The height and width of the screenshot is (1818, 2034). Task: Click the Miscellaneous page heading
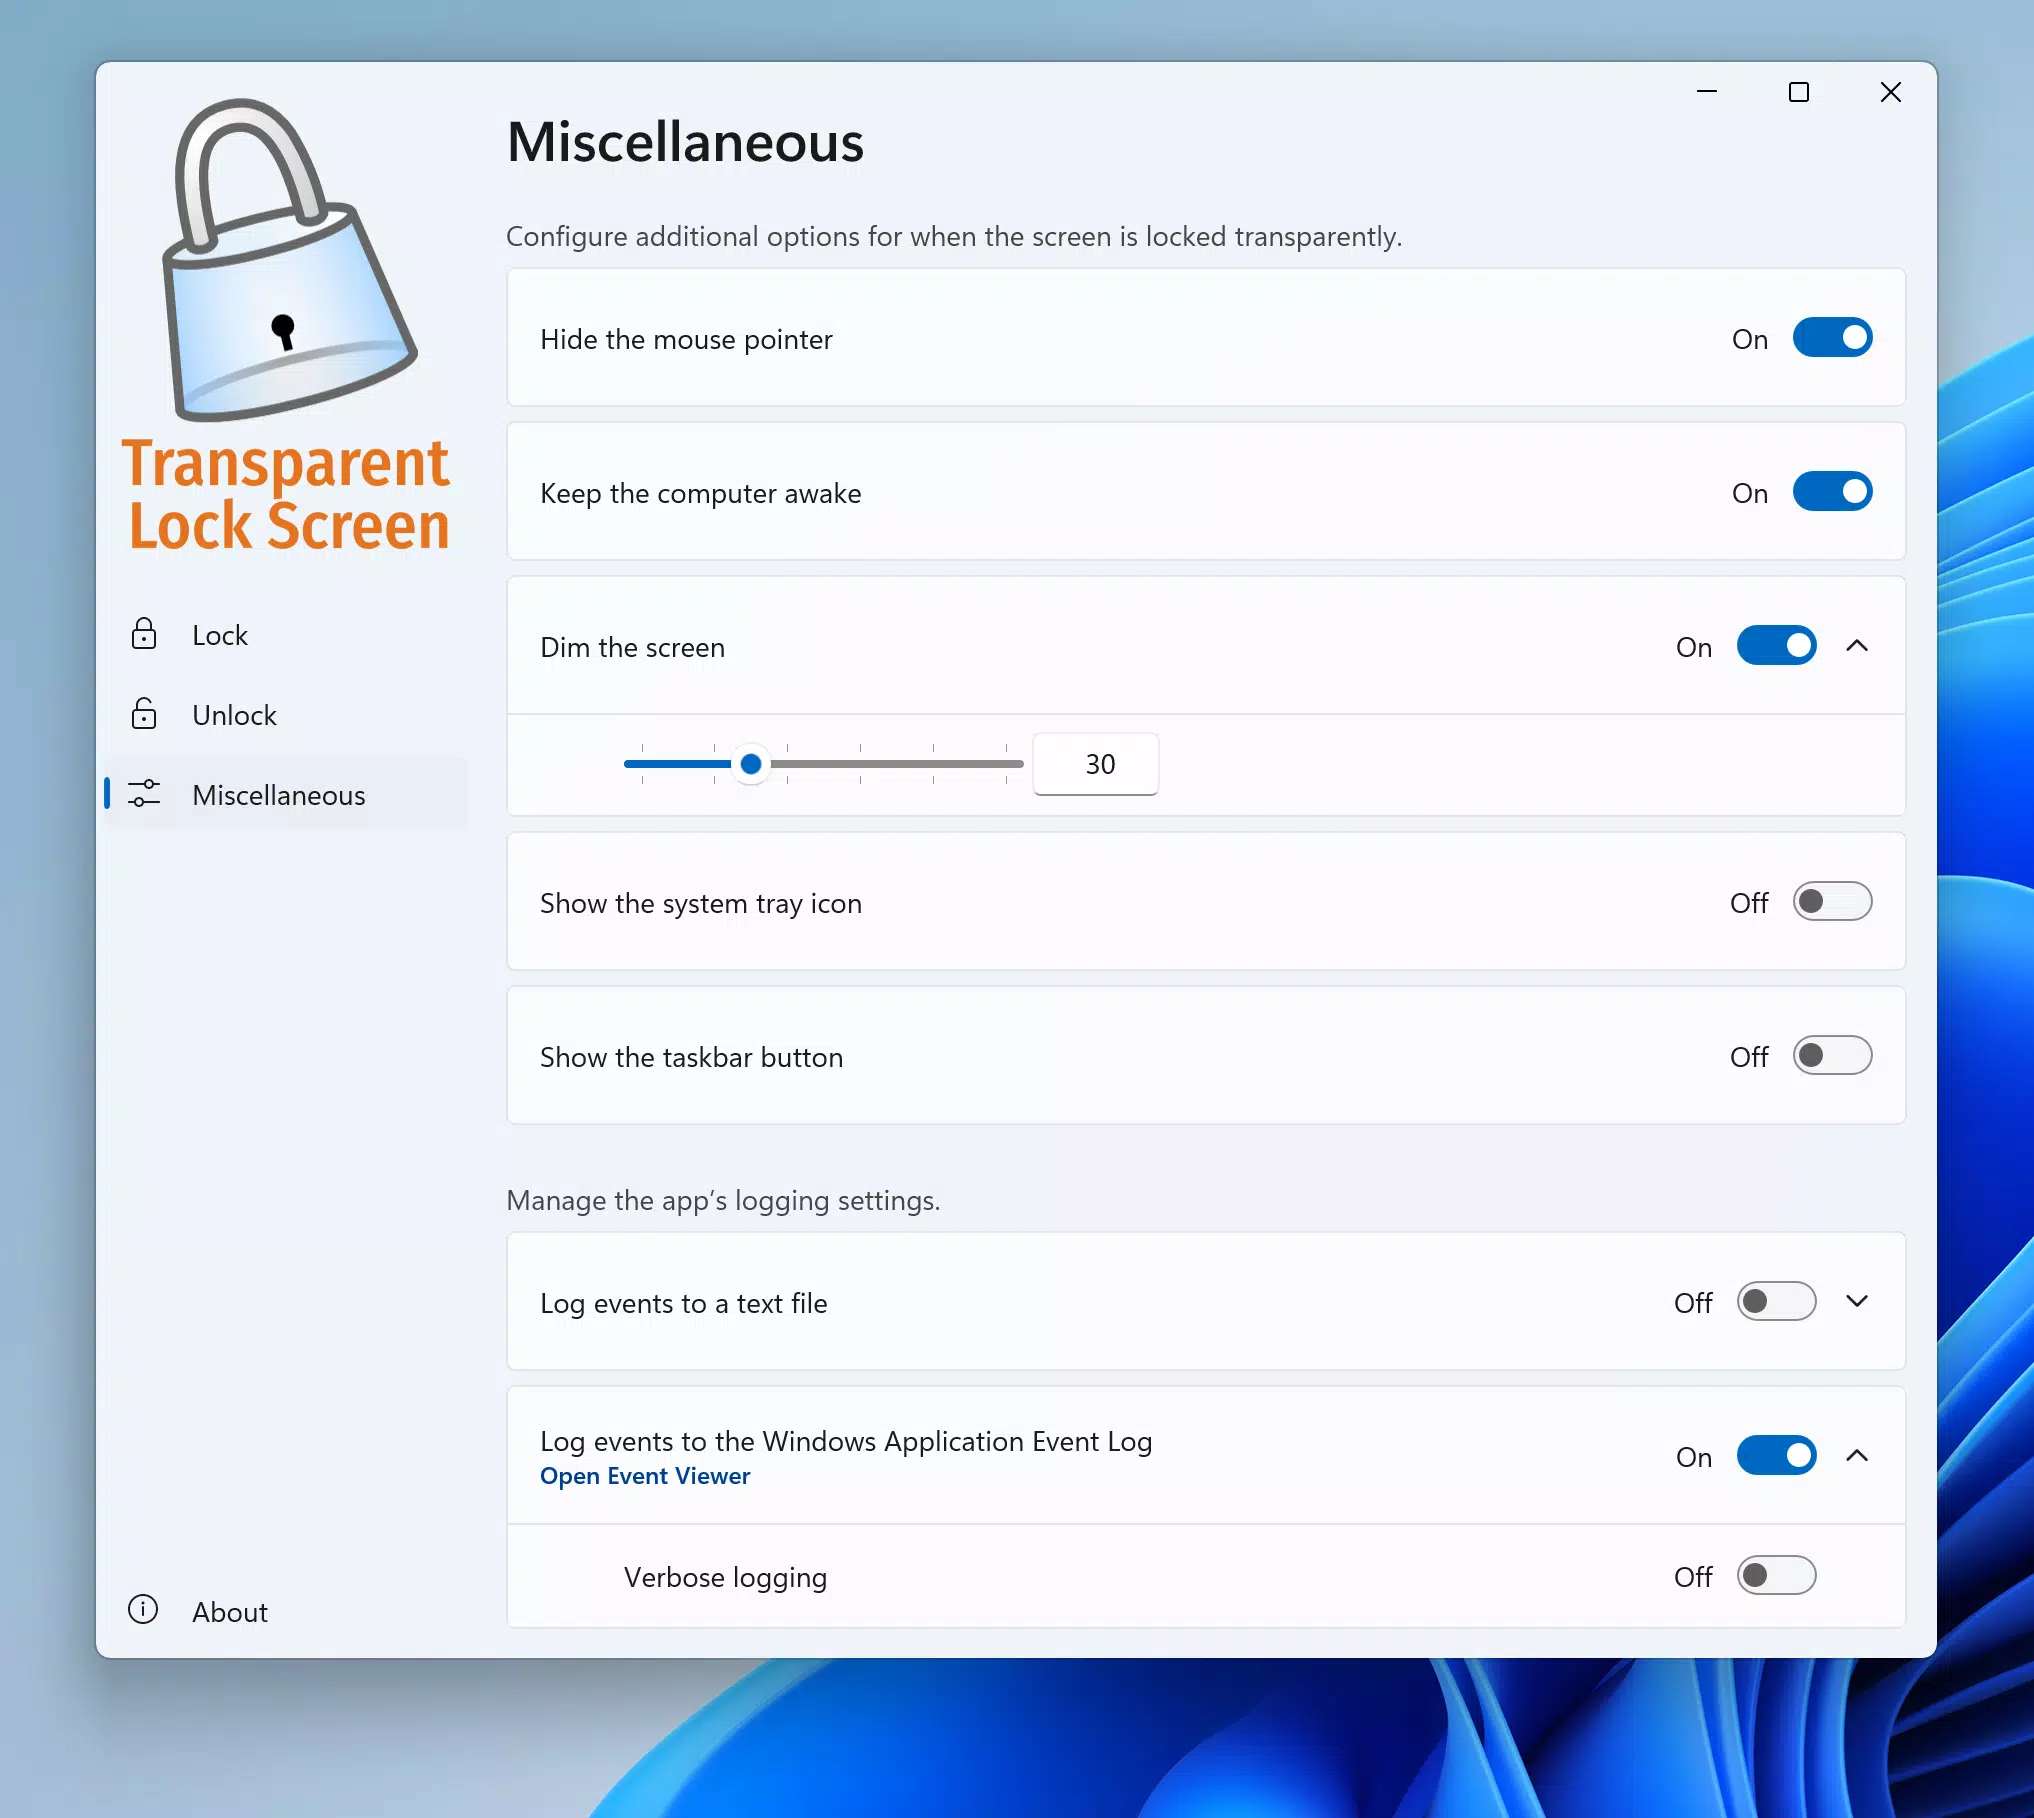coord(685,142)
